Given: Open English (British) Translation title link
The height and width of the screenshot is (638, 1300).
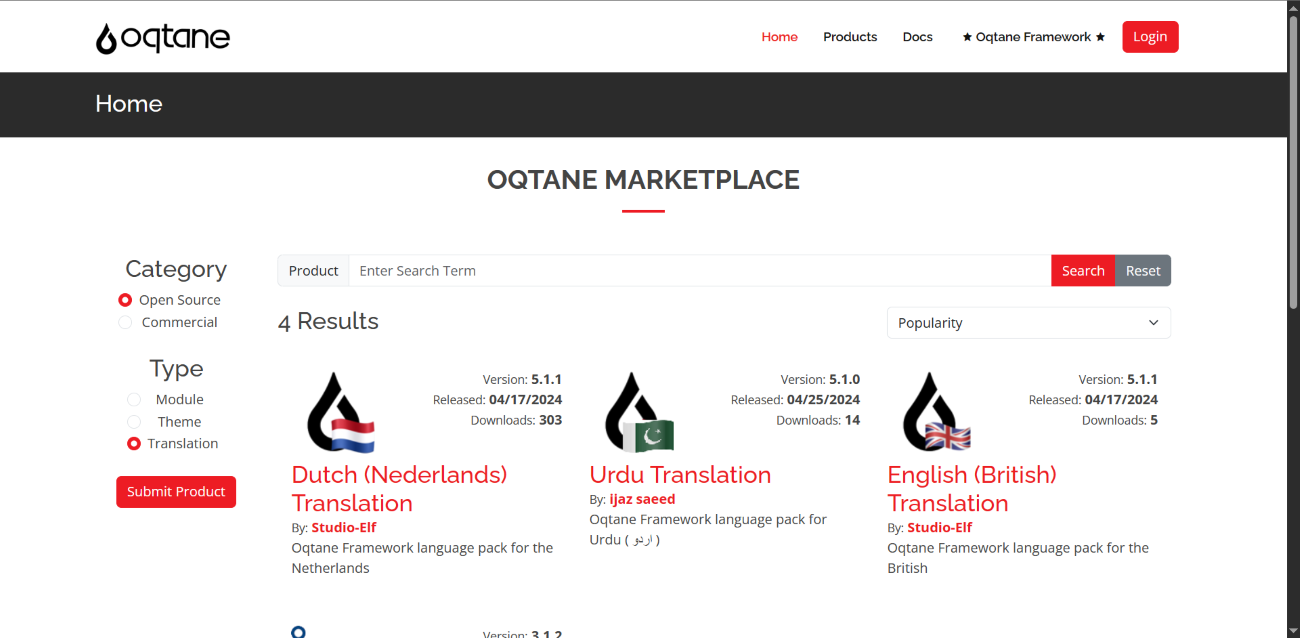Looking at the screenshot, I should (x=972, y=489).
